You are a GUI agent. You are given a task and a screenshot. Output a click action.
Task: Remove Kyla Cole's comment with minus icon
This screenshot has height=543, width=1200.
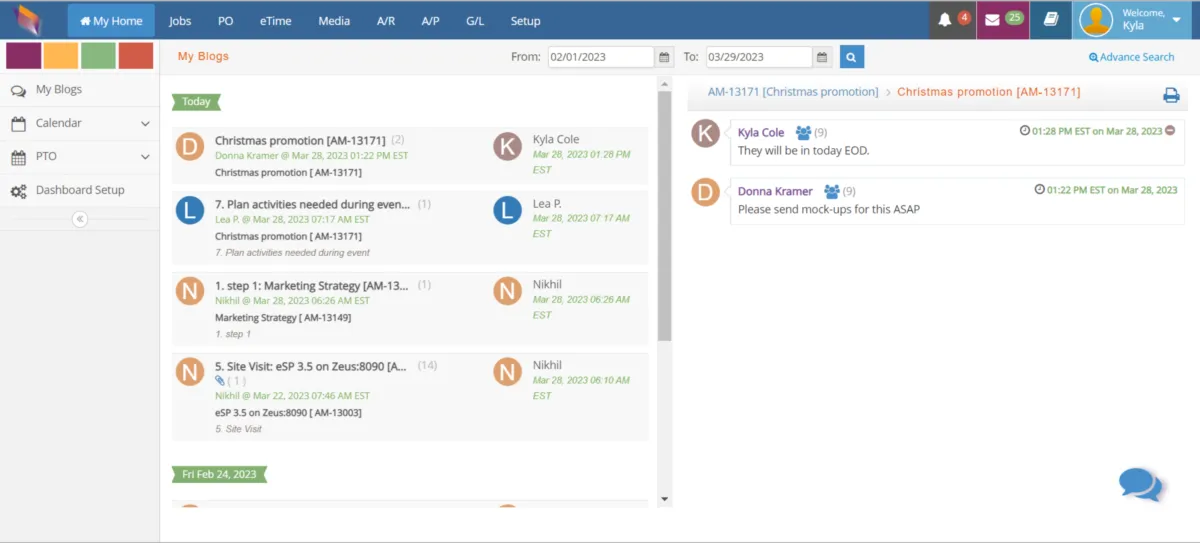(x=1171, y=131)
